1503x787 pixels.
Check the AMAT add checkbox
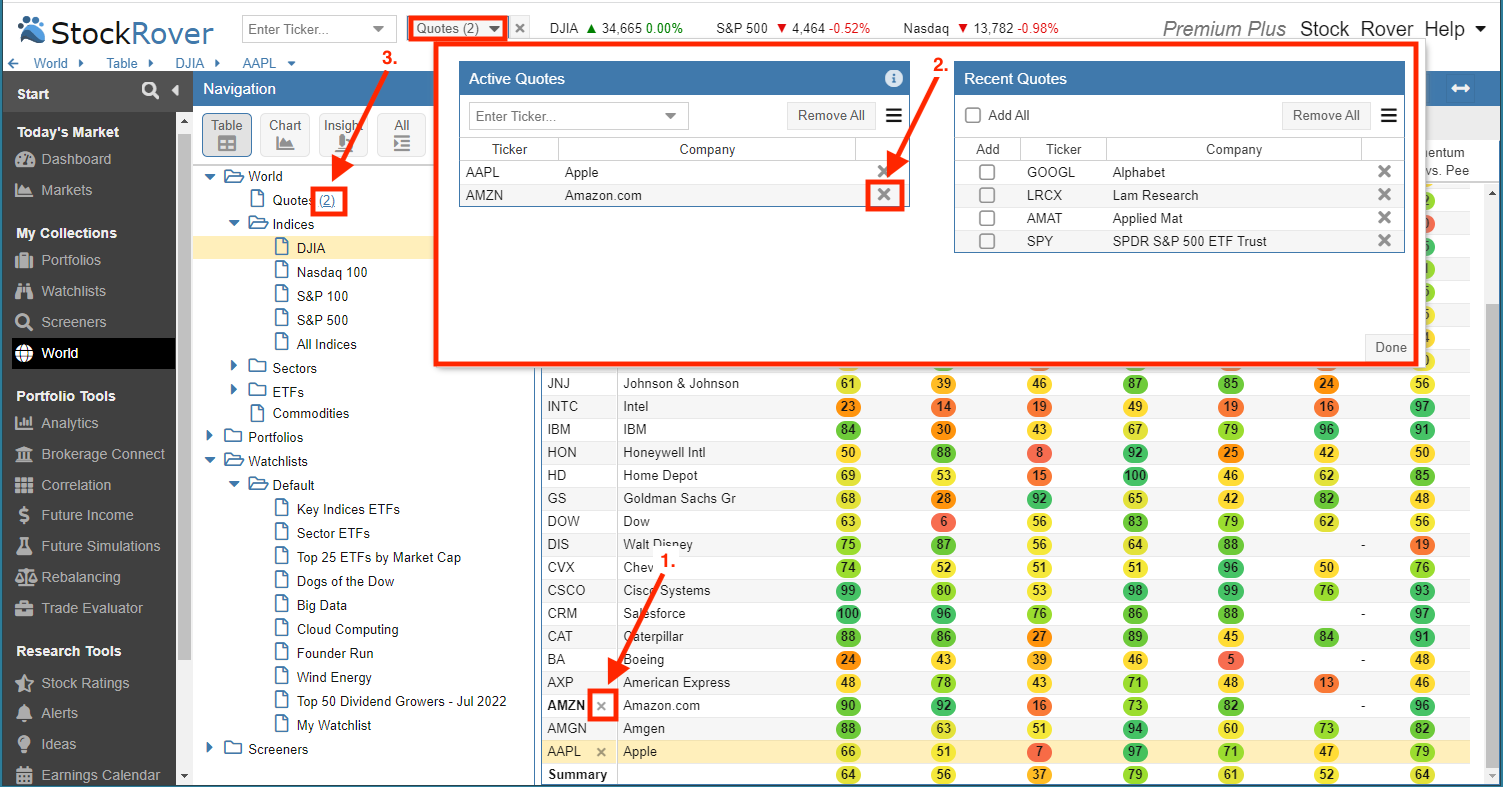[x=987, y=218]
